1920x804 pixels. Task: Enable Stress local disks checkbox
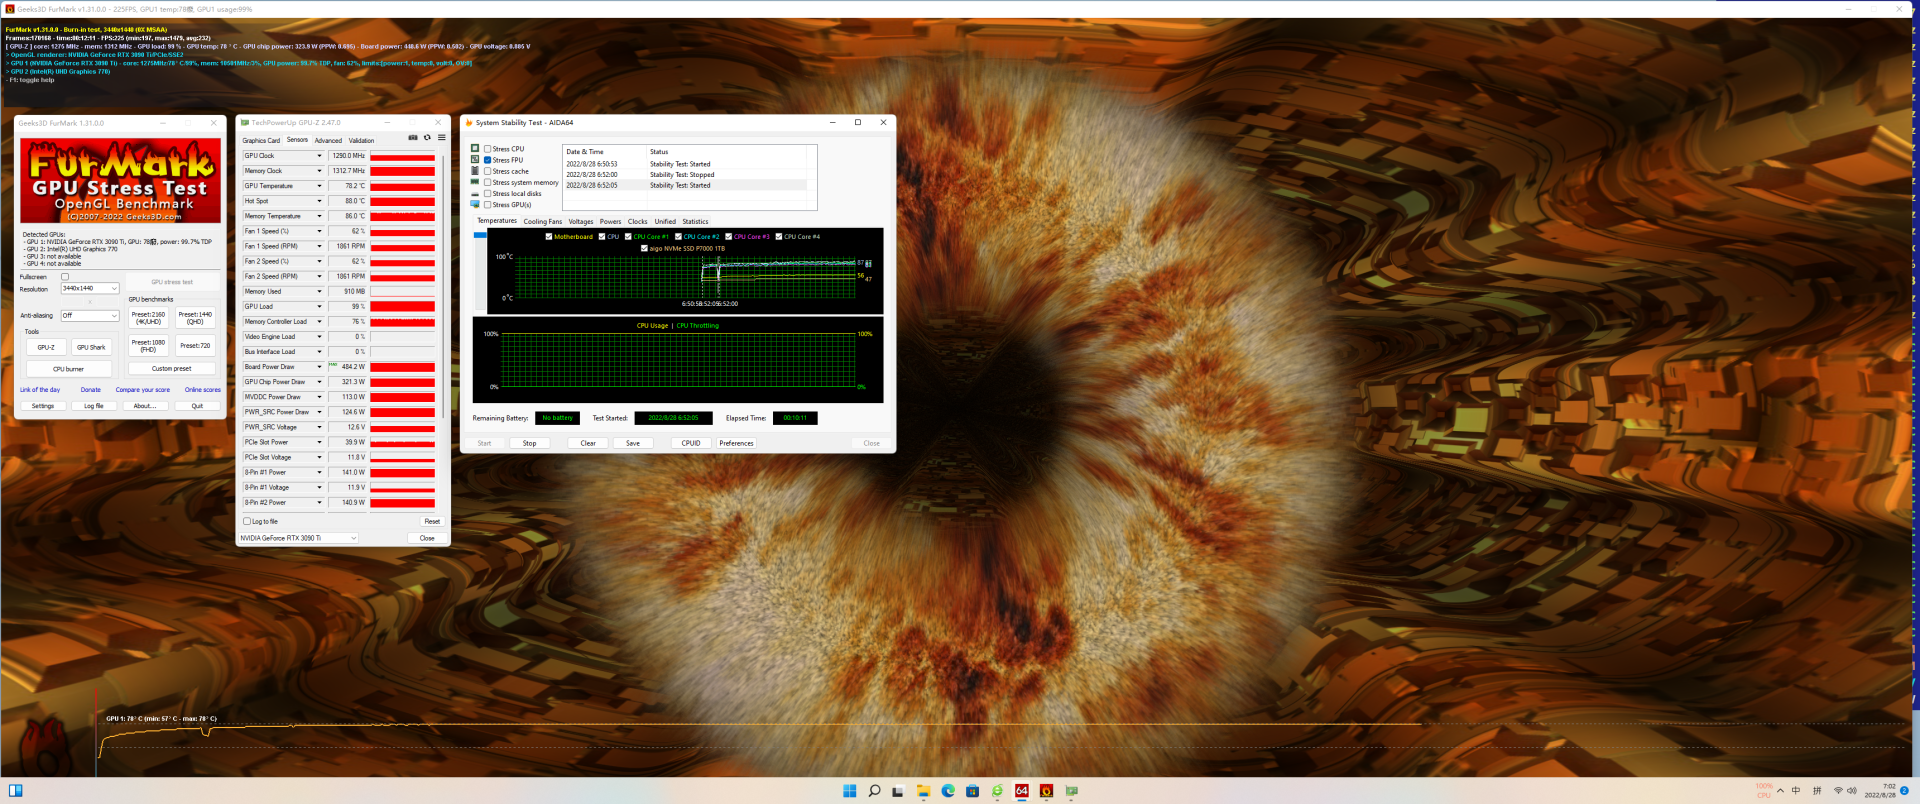(487, 193)
